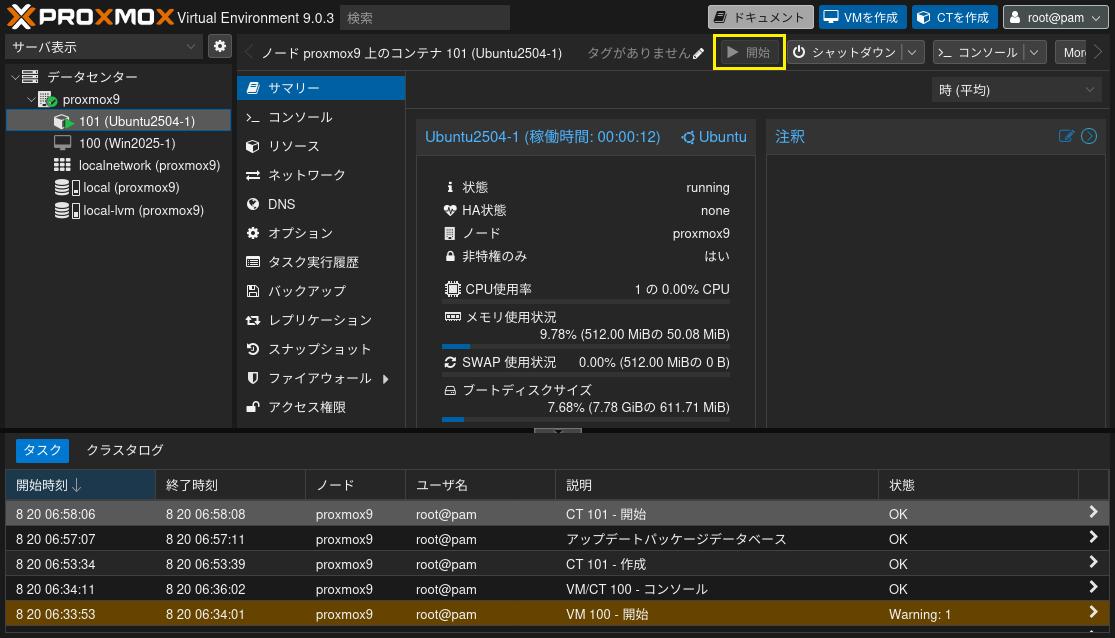The height and width of the screenshot is (638, 1115).
Task: Collapse the データセンター tree node
Action: (x=15, y=76)
